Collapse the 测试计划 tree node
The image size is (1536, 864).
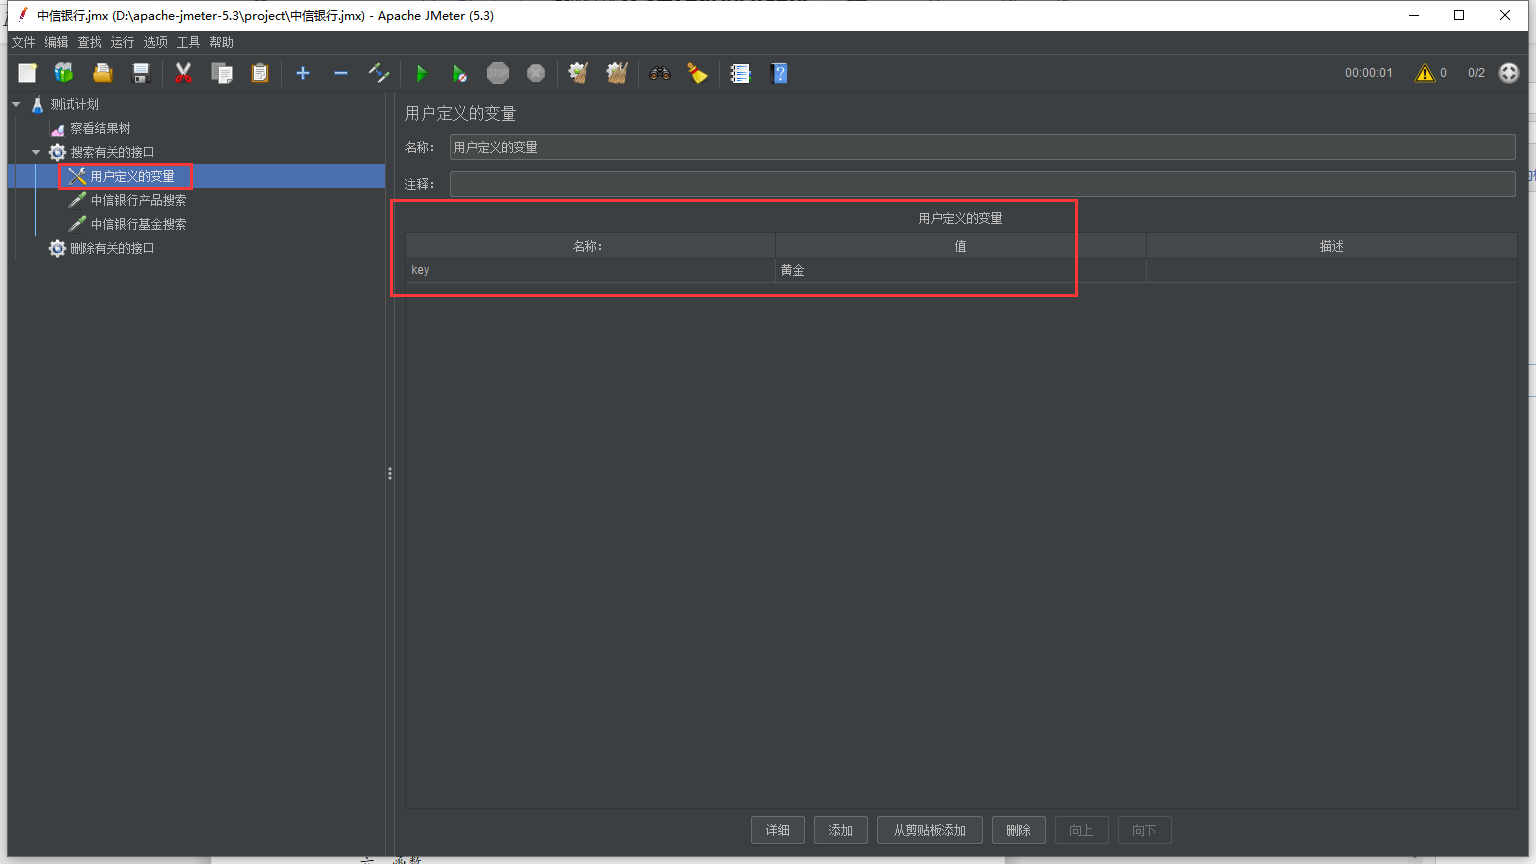click(x=16, y=104)
